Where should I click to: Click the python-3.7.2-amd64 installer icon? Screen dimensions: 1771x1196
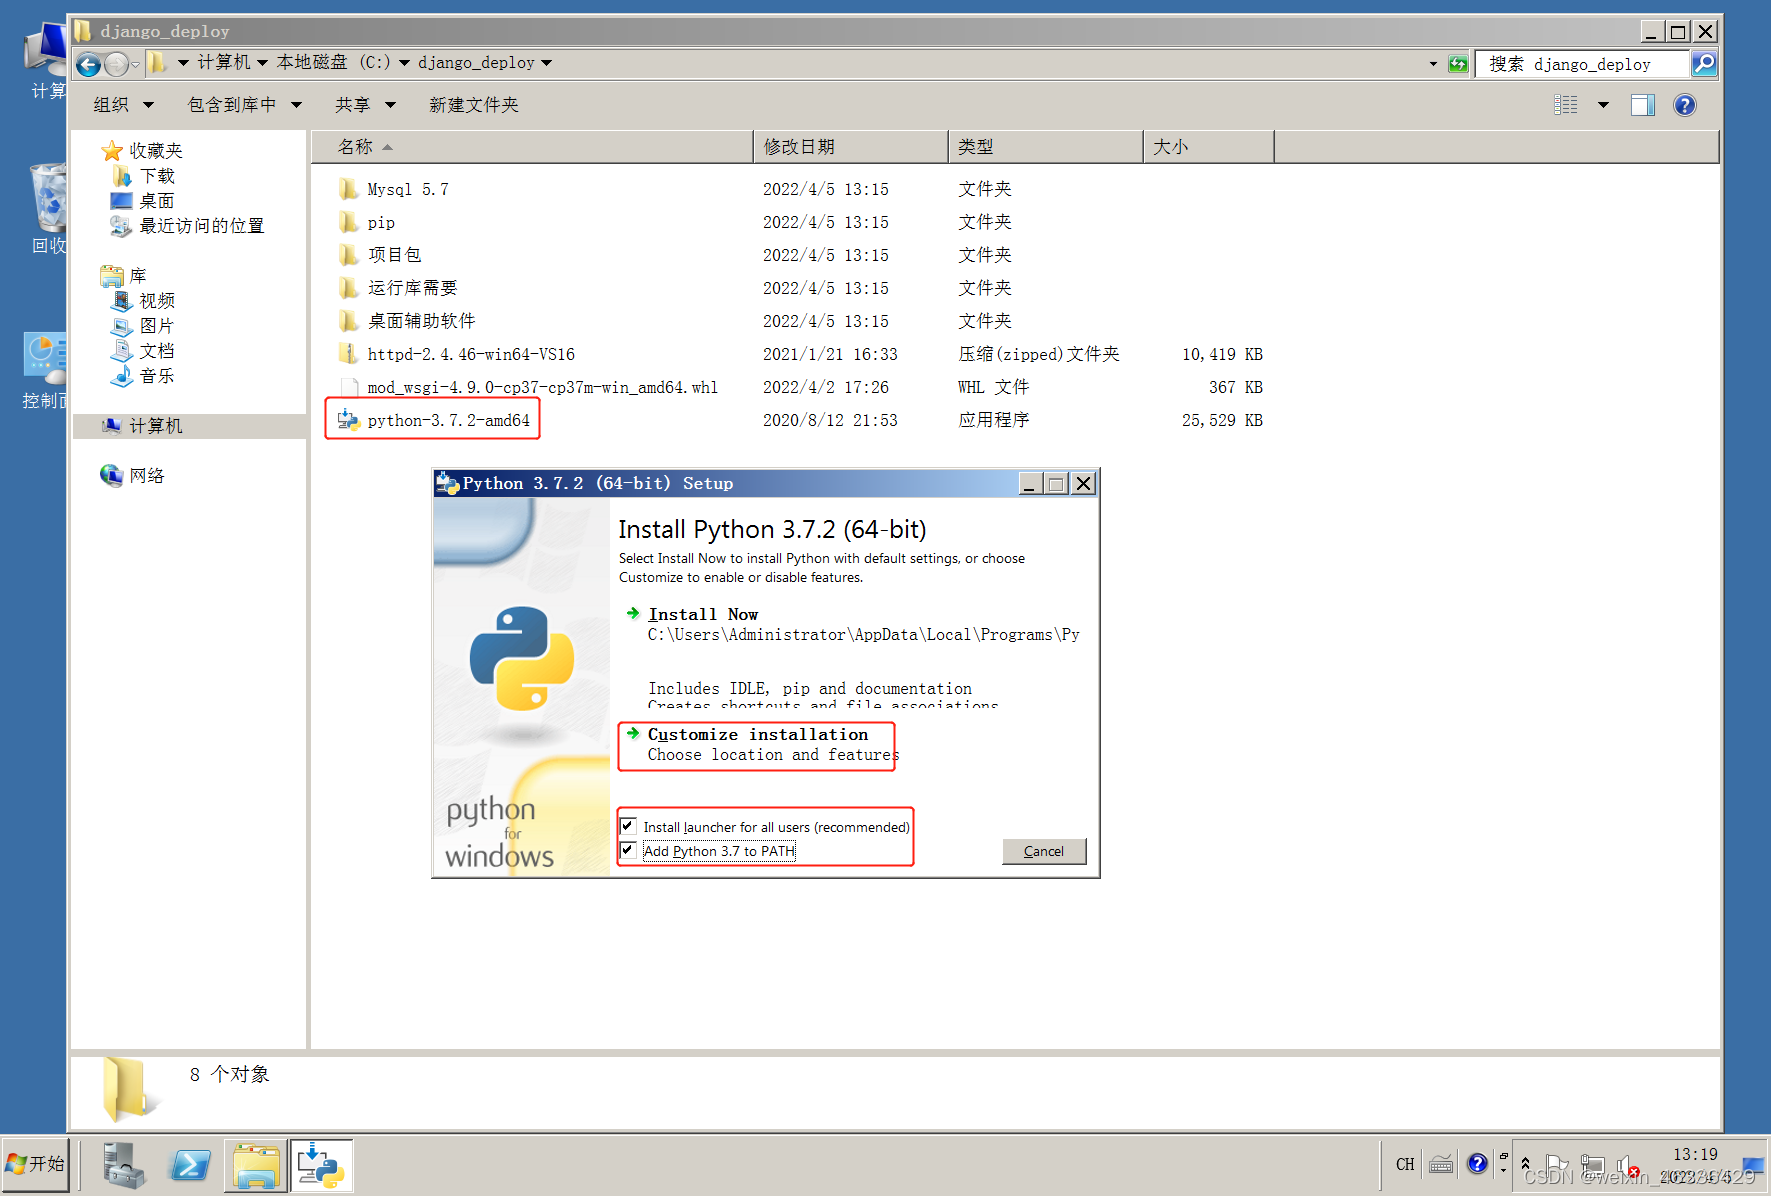pos(348,420)
